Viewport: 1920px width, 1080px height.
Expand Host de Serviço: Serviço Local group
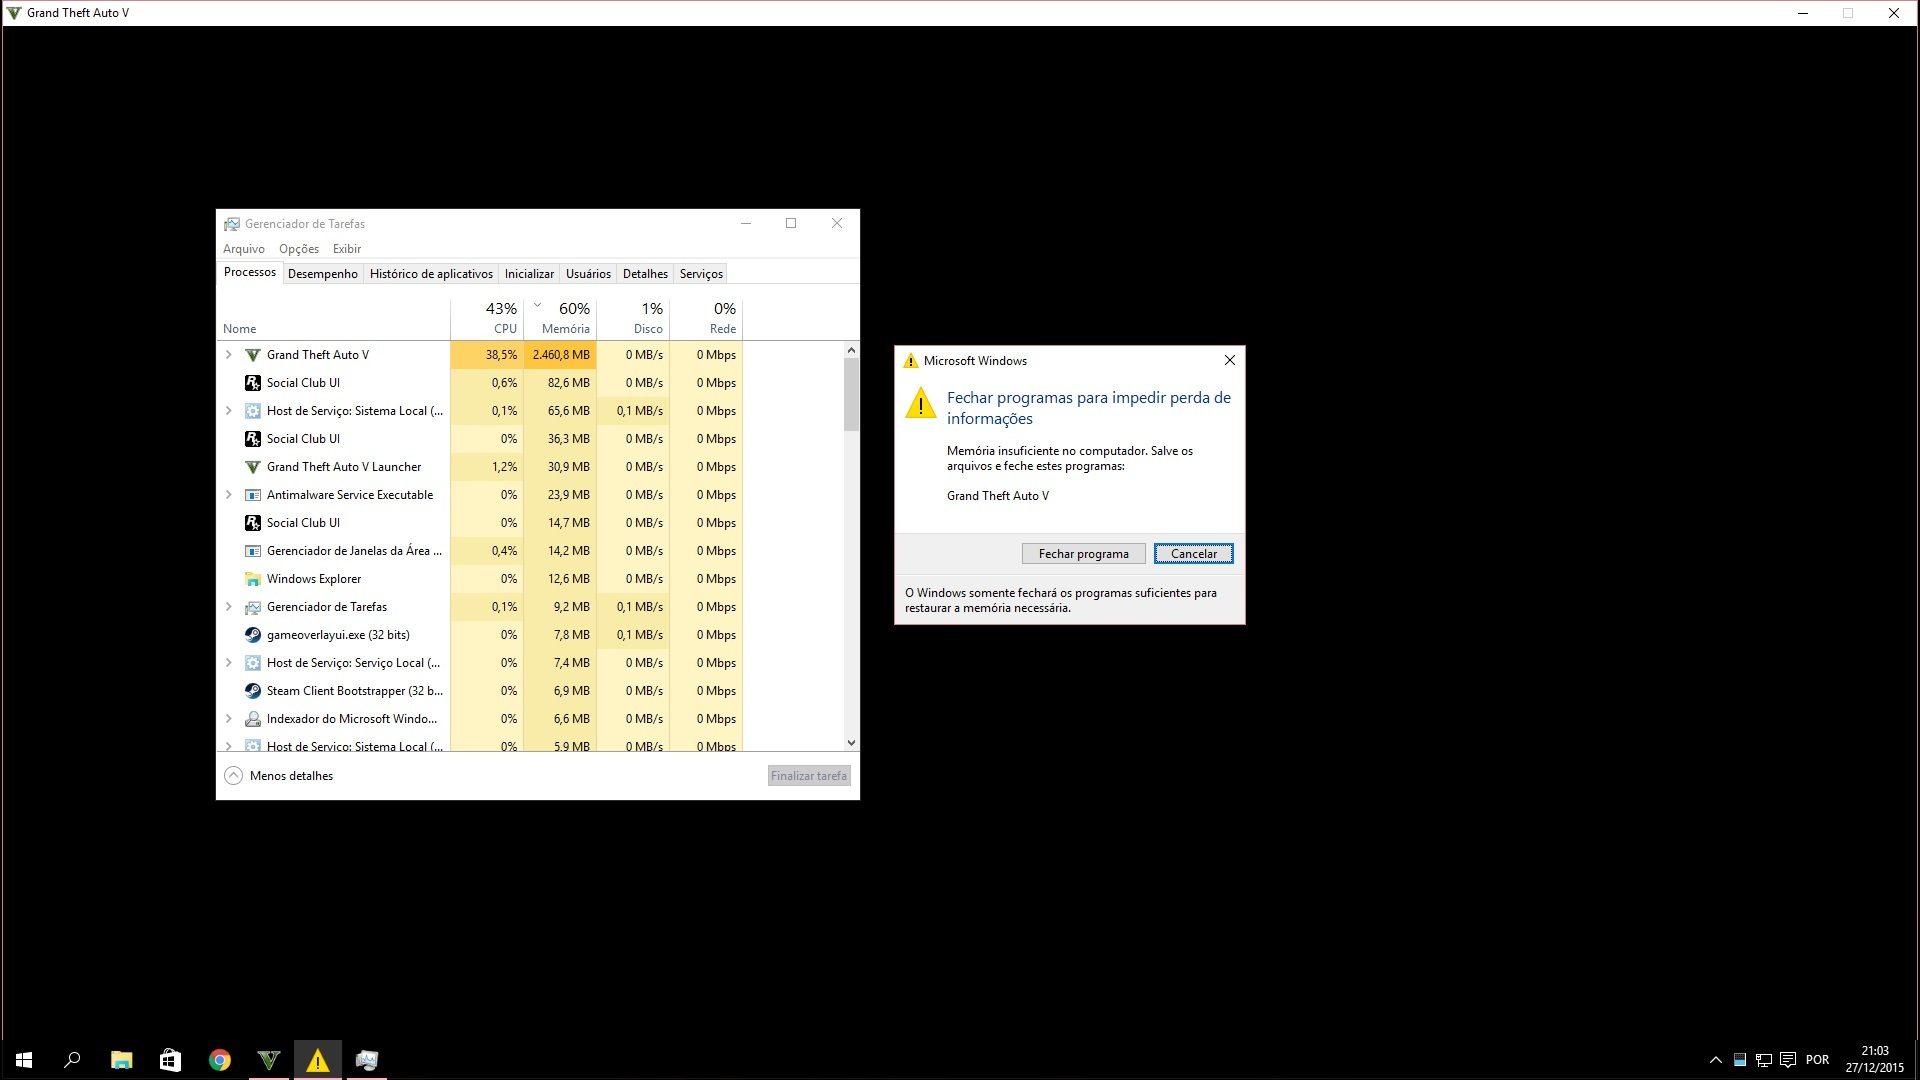(x=228, y=663)
